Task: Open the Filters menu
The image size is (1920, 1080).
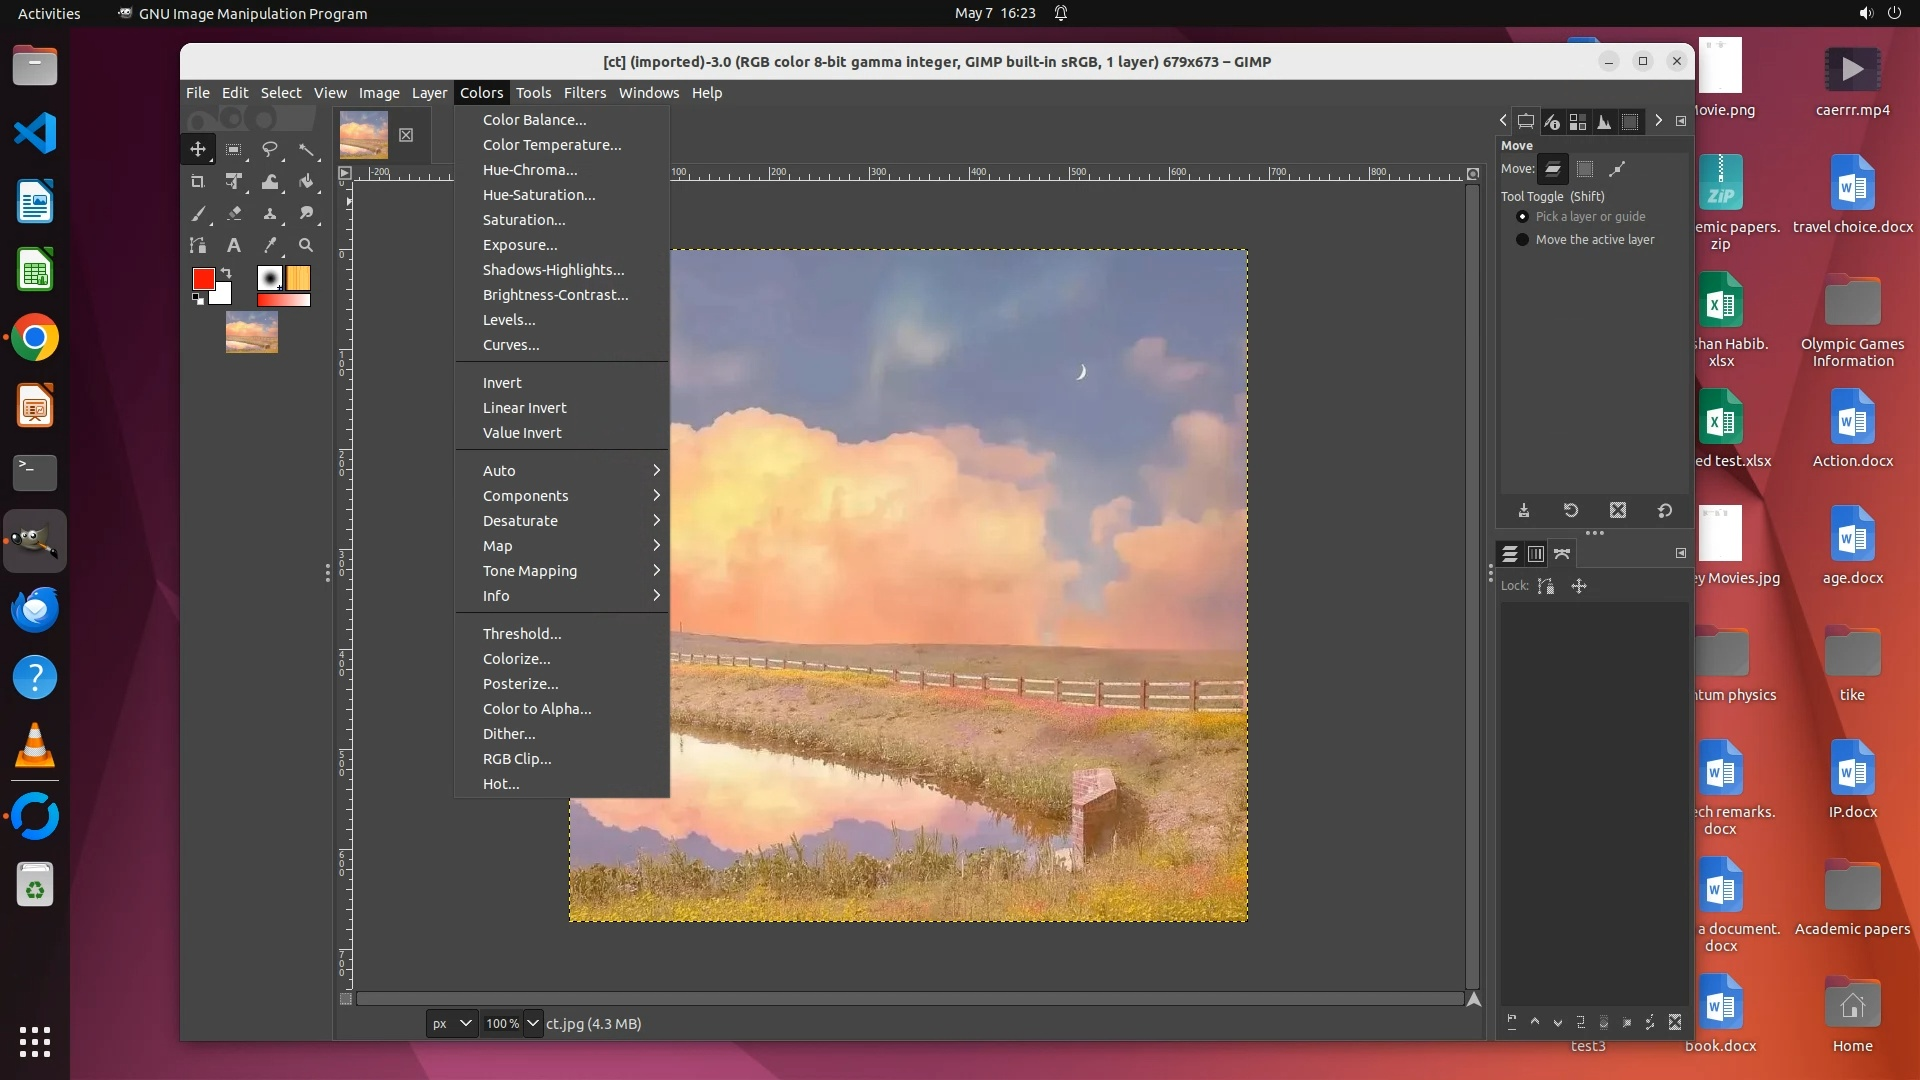Action: (x=584, y=93)
